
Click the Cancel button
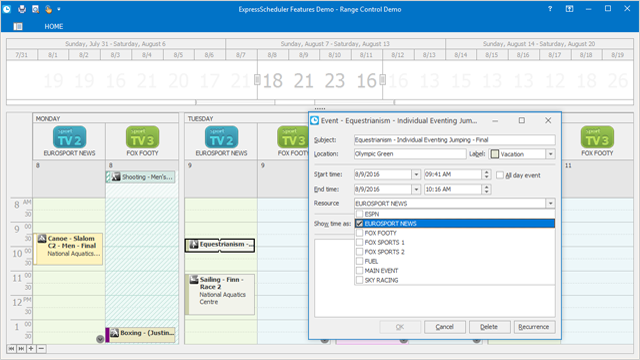coord(444,327)
